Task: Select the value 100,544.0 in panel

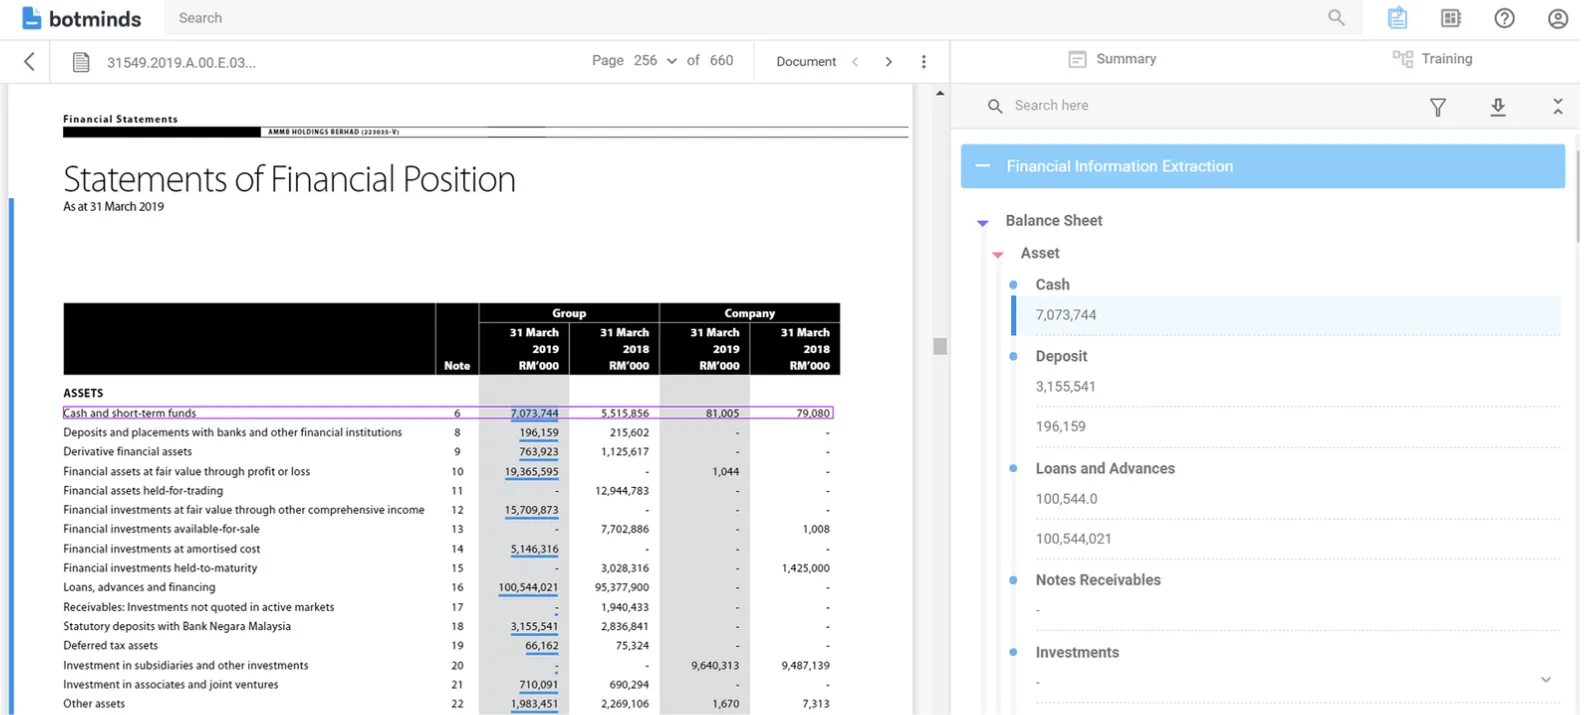Action: point(1066,499)
